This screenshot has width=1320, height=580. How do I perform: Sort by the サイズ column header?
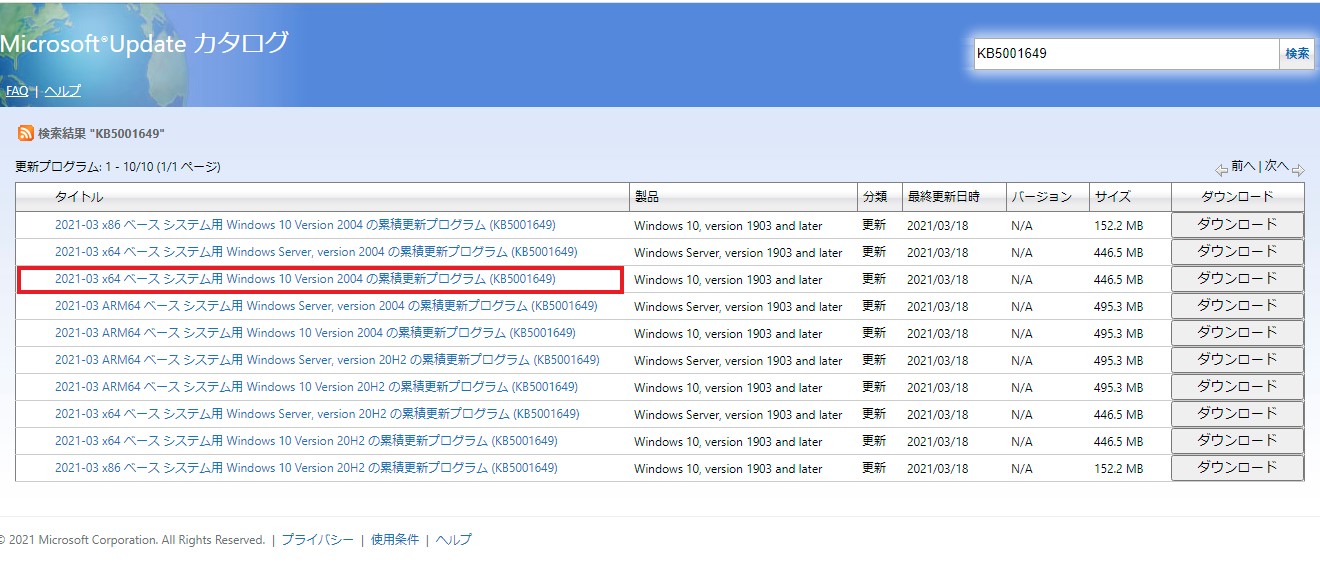(x=1112, y=197)
